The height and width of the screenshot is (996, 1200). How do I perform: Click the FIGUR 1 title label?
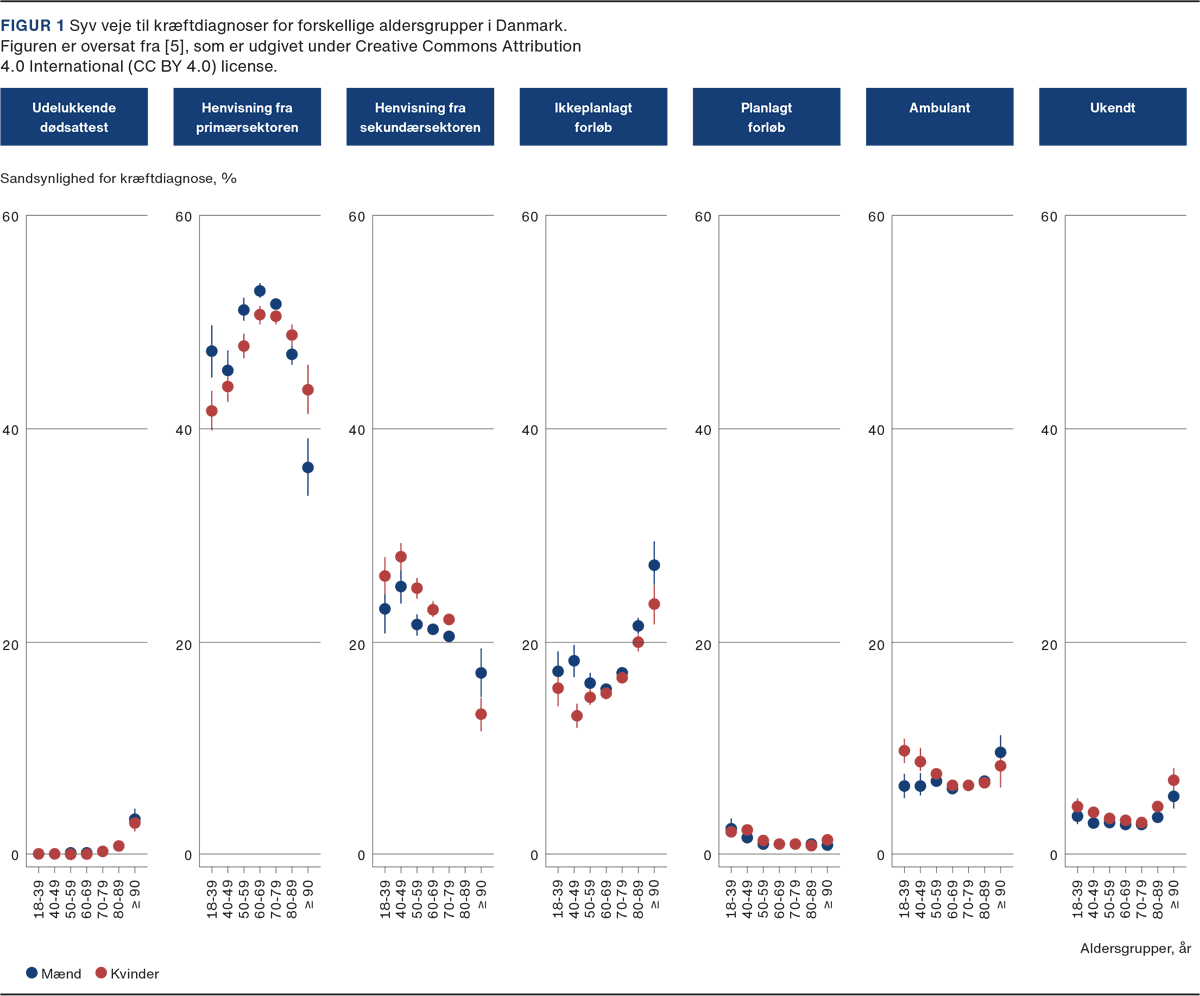click(33, 22)
